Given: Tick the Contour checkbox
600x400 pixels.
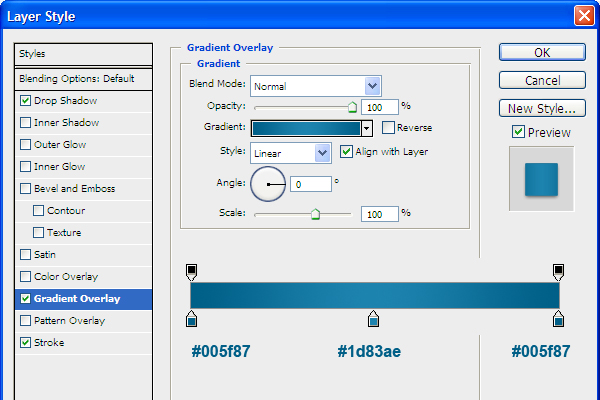Looking at the screenshot, I should click(x=38, y=211).
